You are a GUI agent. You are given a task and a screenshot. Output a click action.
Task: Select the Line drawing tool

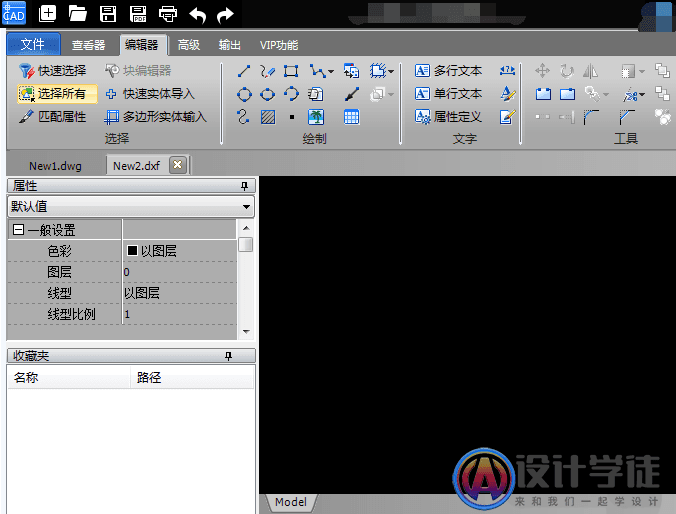pyautogui.click(x=244, y=71)
